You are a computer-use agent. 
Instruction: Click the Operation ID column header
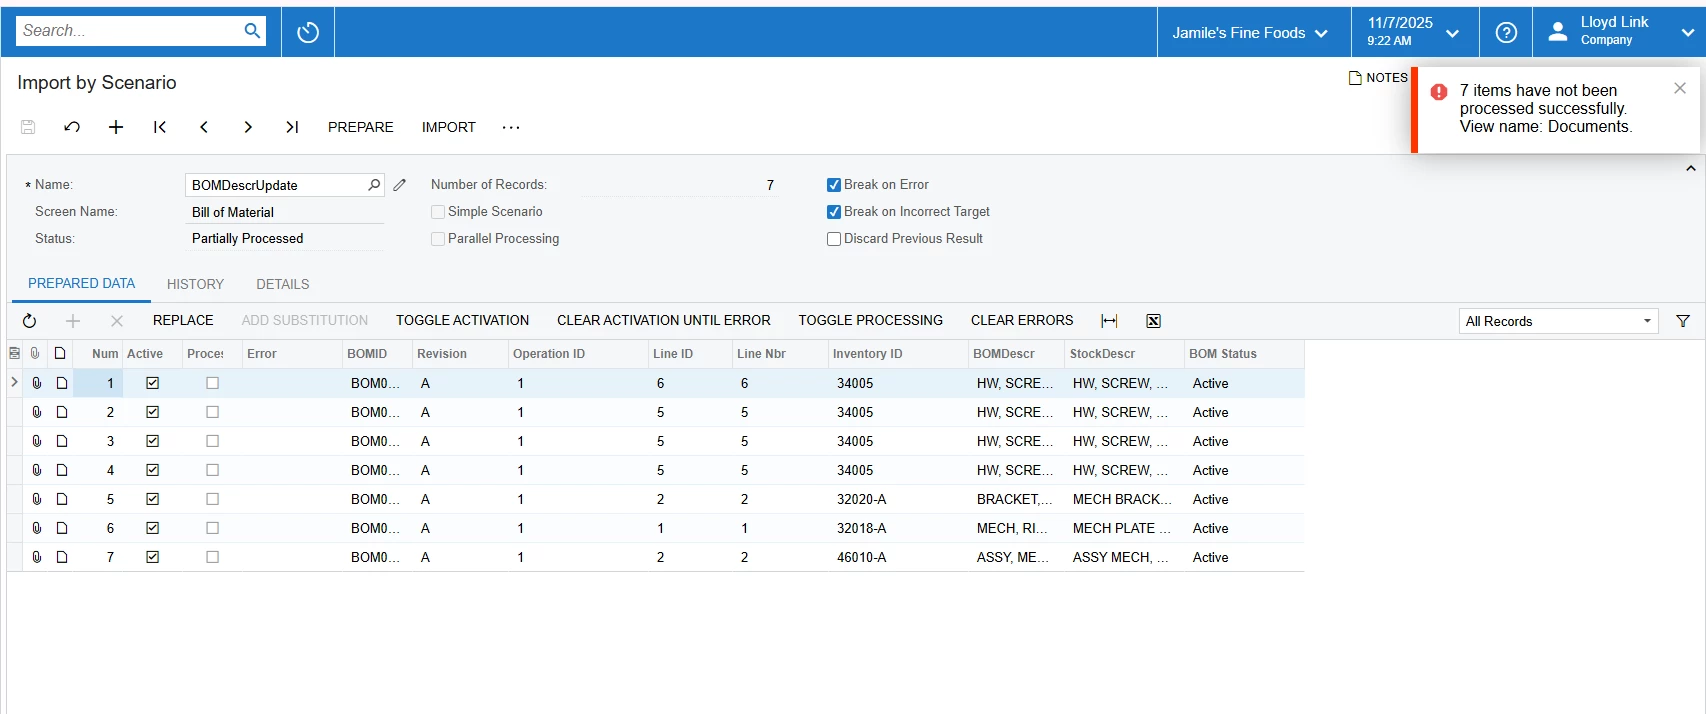coord(577,354)
